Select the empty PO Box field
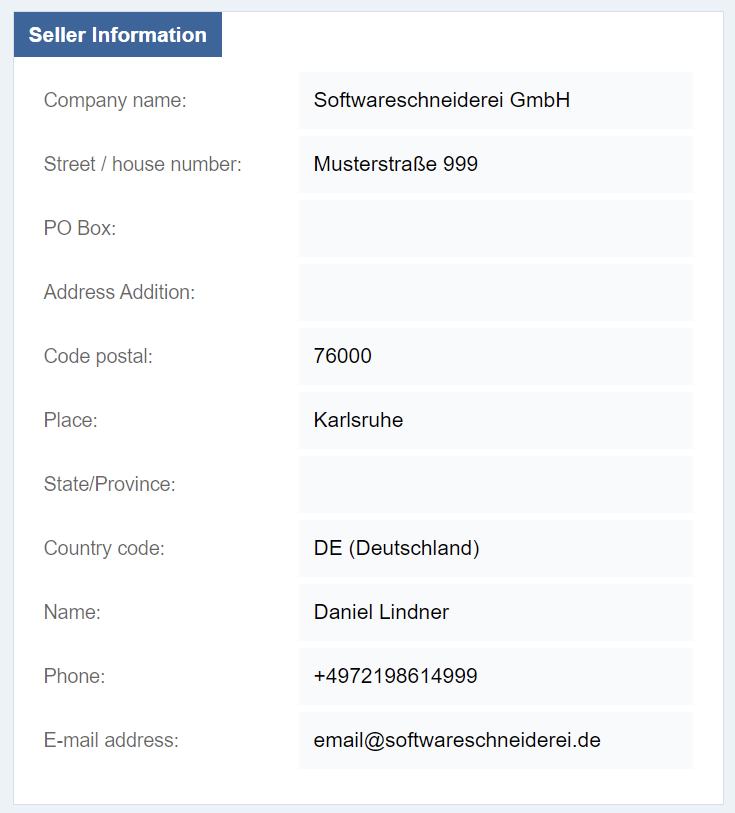The height and width of the screenshot is (813, 735). pyautogui.click(x=495, y=228)
